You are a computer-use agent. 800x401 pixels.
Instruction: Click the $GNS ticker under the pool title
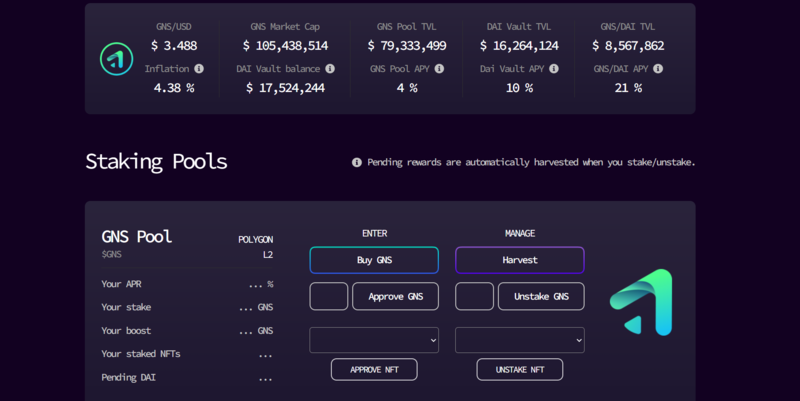point(111,254)
